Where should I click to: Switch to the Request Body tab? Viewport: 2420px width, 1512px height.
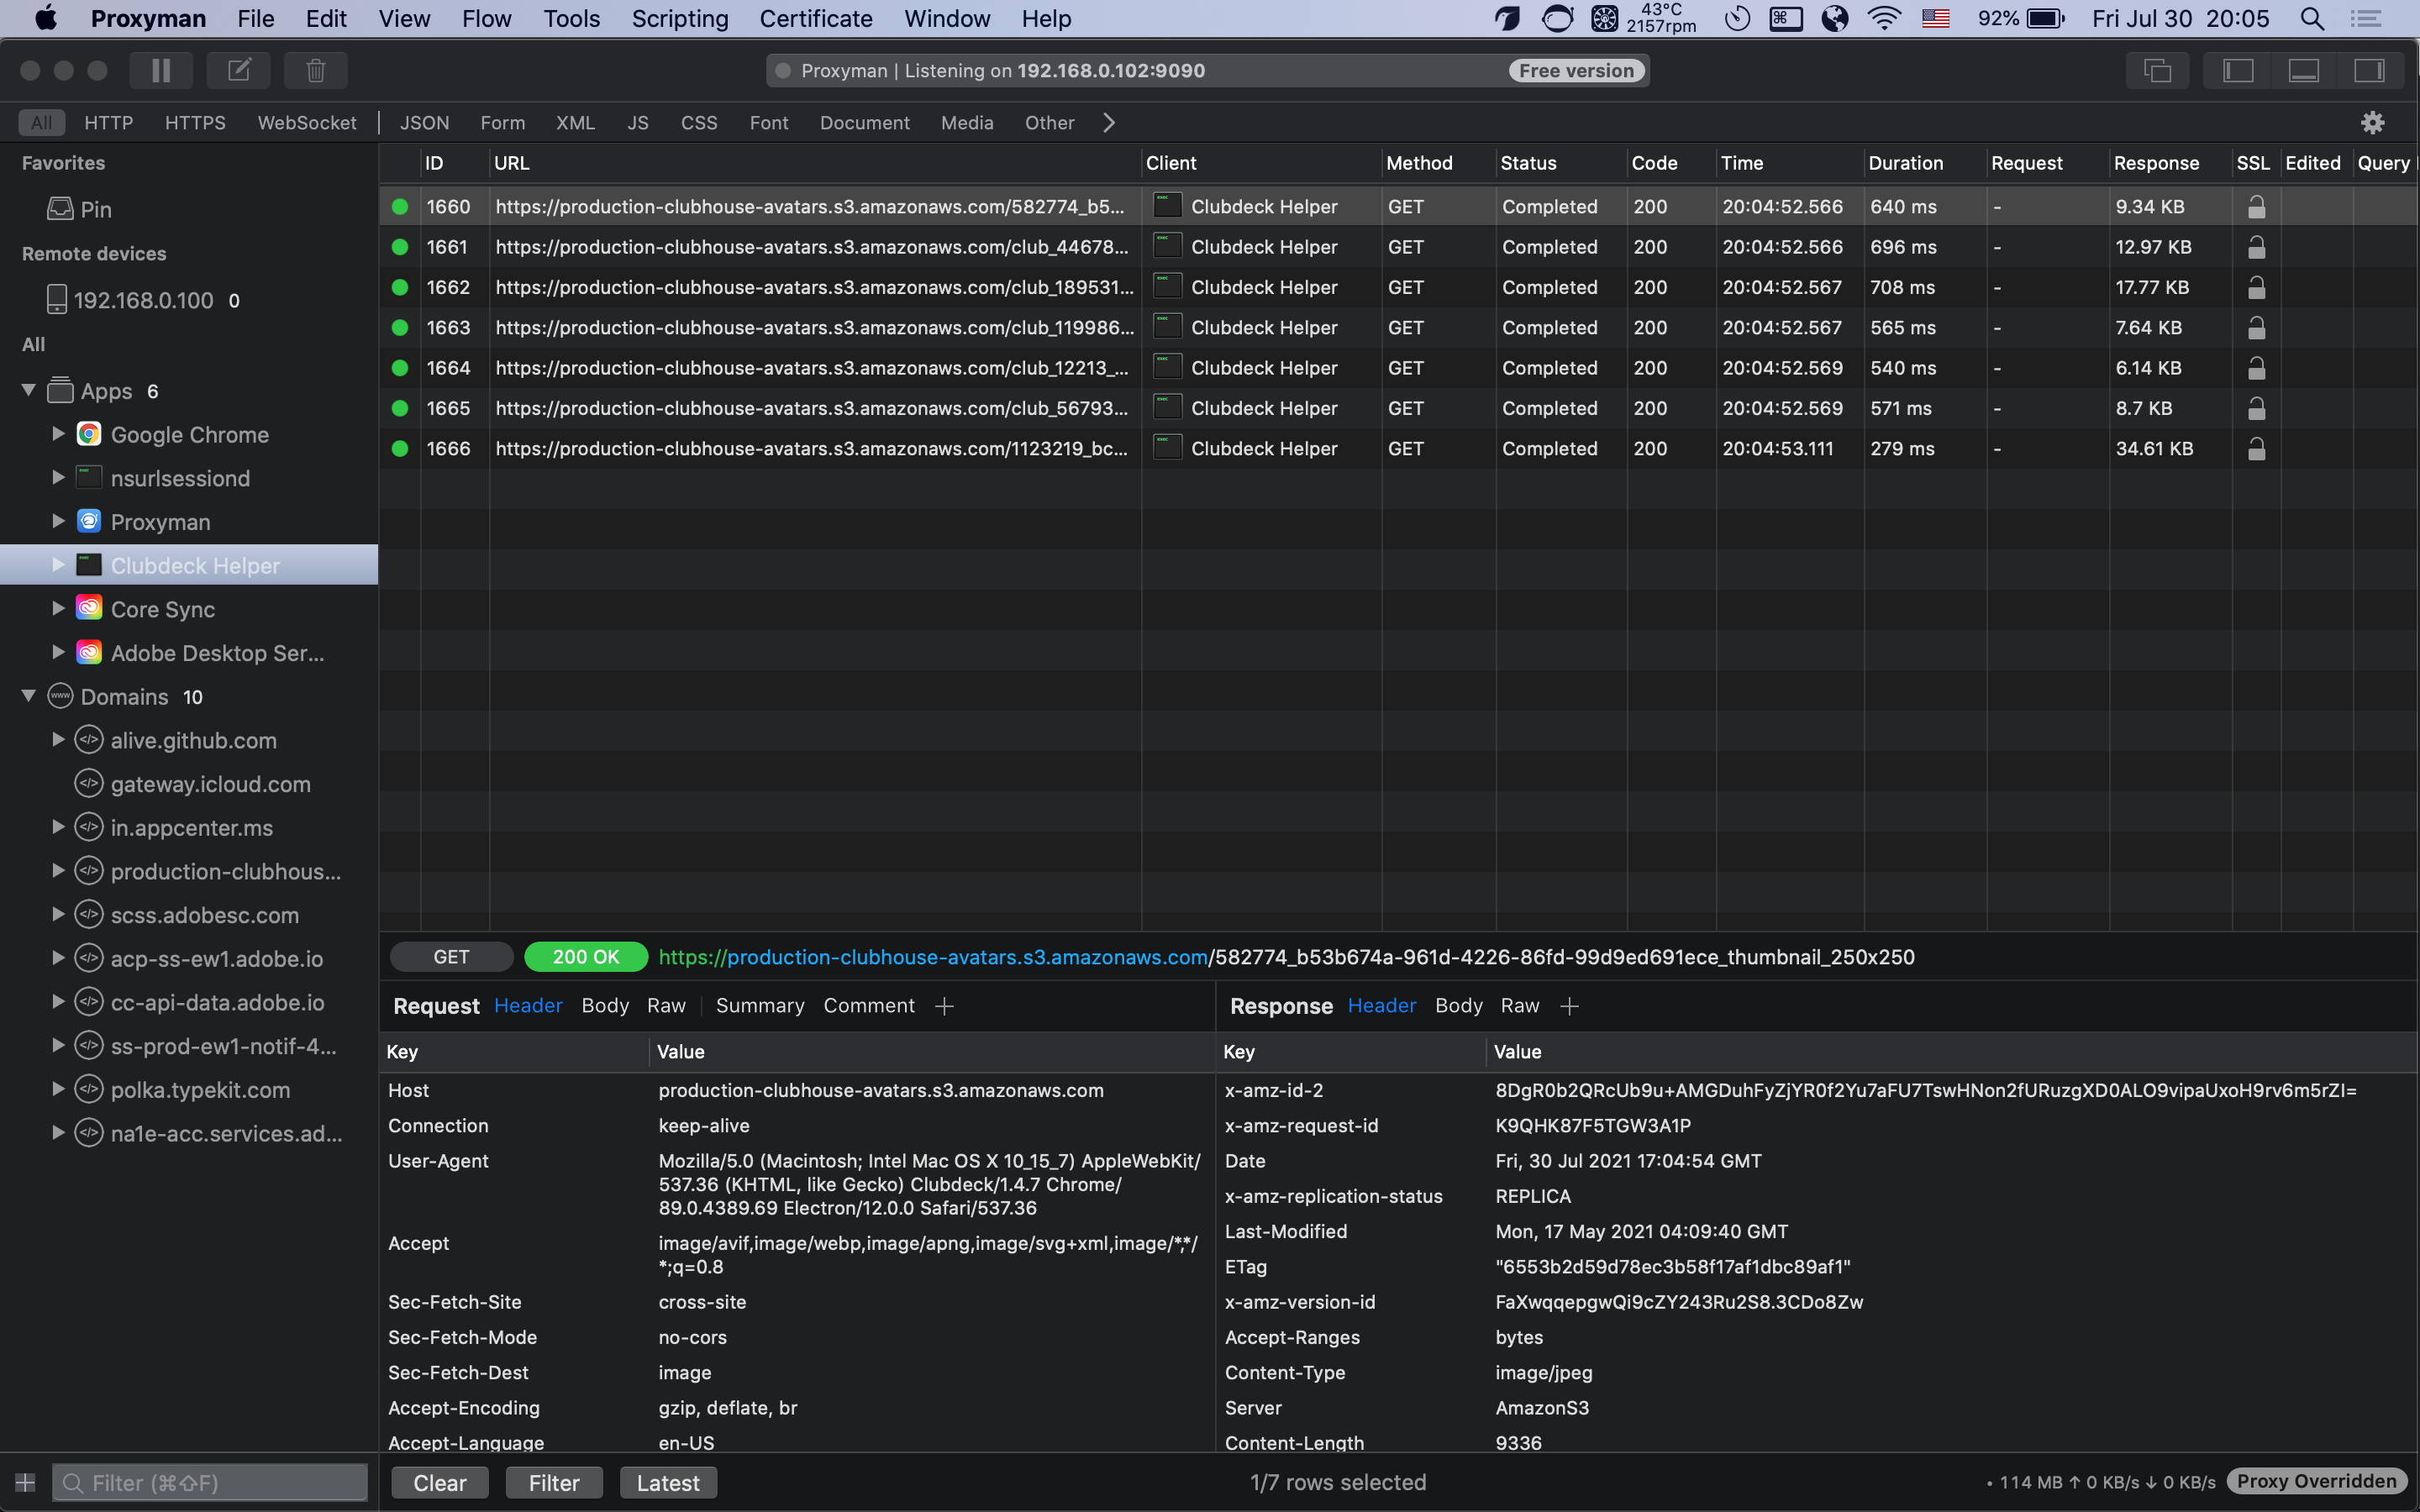(x=605, y=1006)
